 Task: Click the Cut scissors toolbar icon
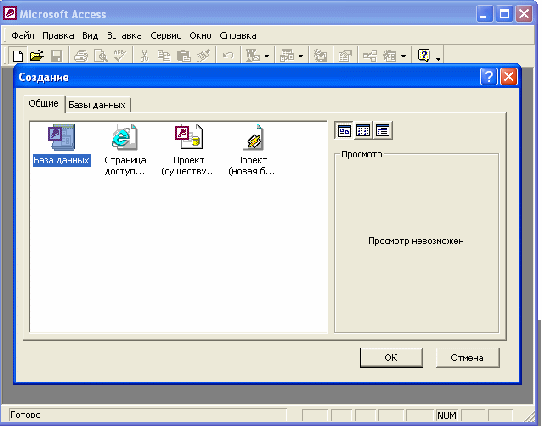click(x=144, y=56)
